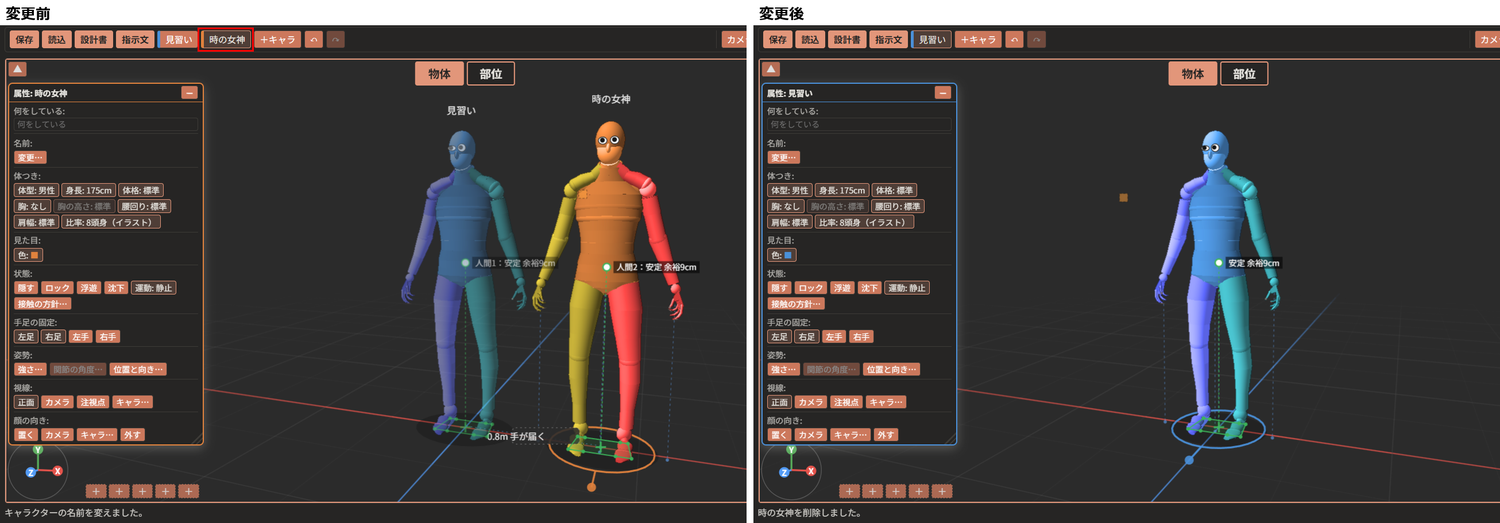Toggle 左足 fixation in 時の女神 panel

click(x=25, y=337)
